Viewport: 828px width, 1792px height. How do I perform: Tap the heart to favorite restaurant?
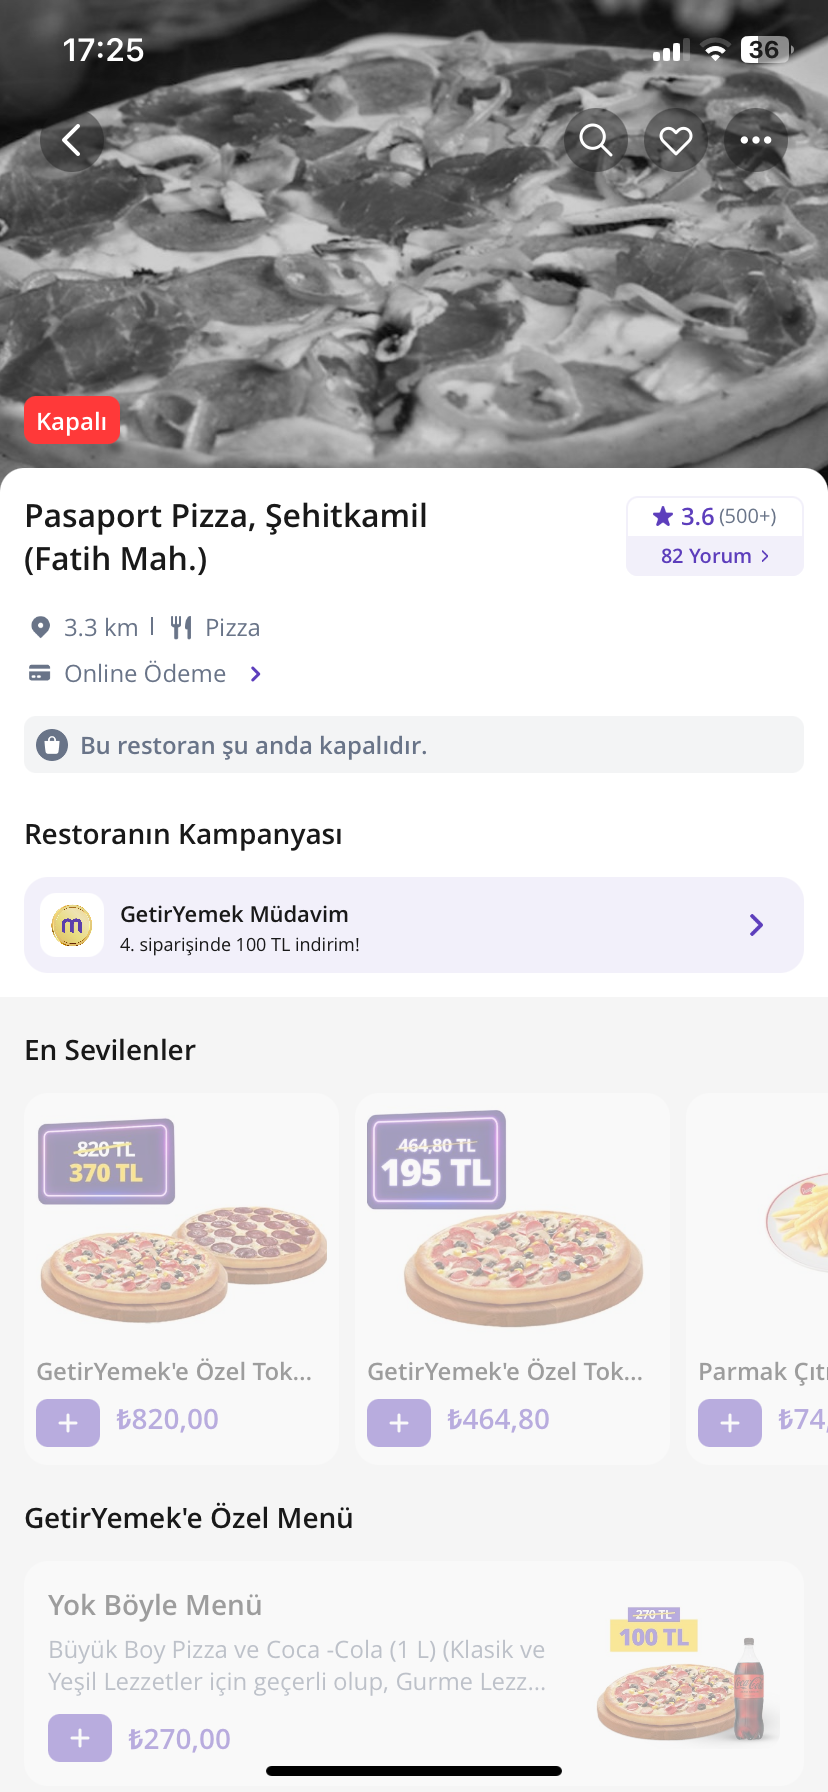coord(676,140)
